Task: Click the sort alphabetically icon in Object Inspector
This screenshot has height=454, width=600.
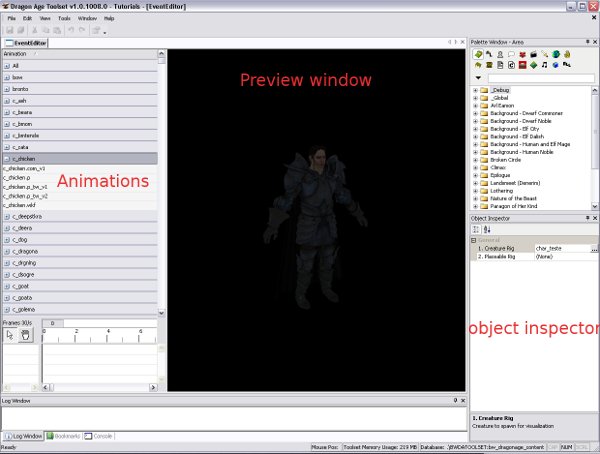Action: (x=489, y=229)
